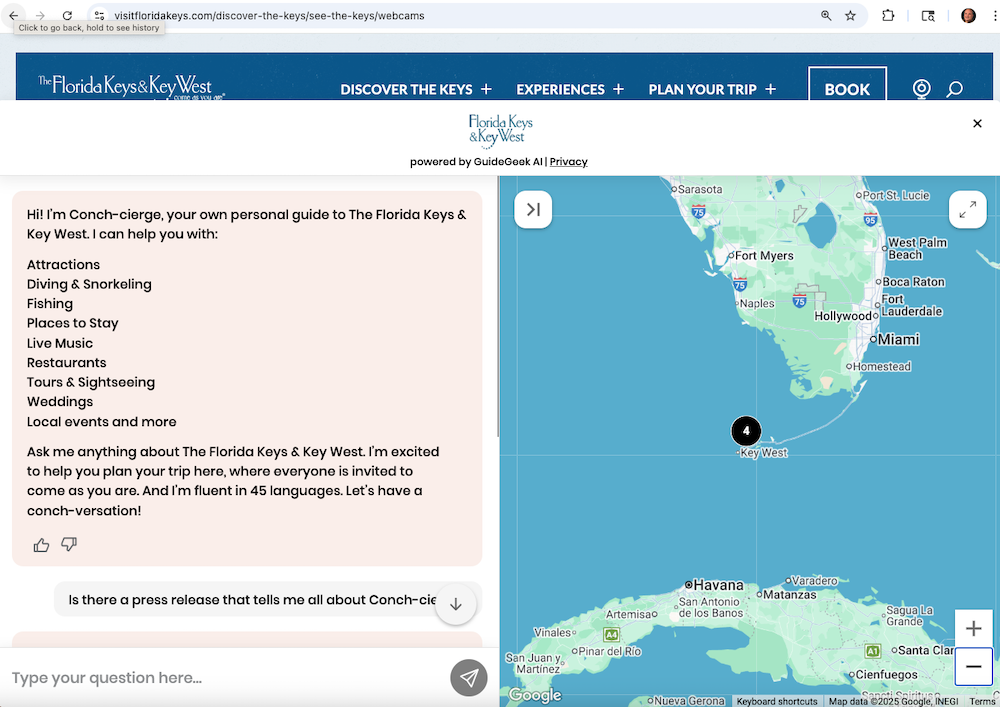Click the map cluster marker labeled 4
The image size is (1000, 707).
click(746, 431)
